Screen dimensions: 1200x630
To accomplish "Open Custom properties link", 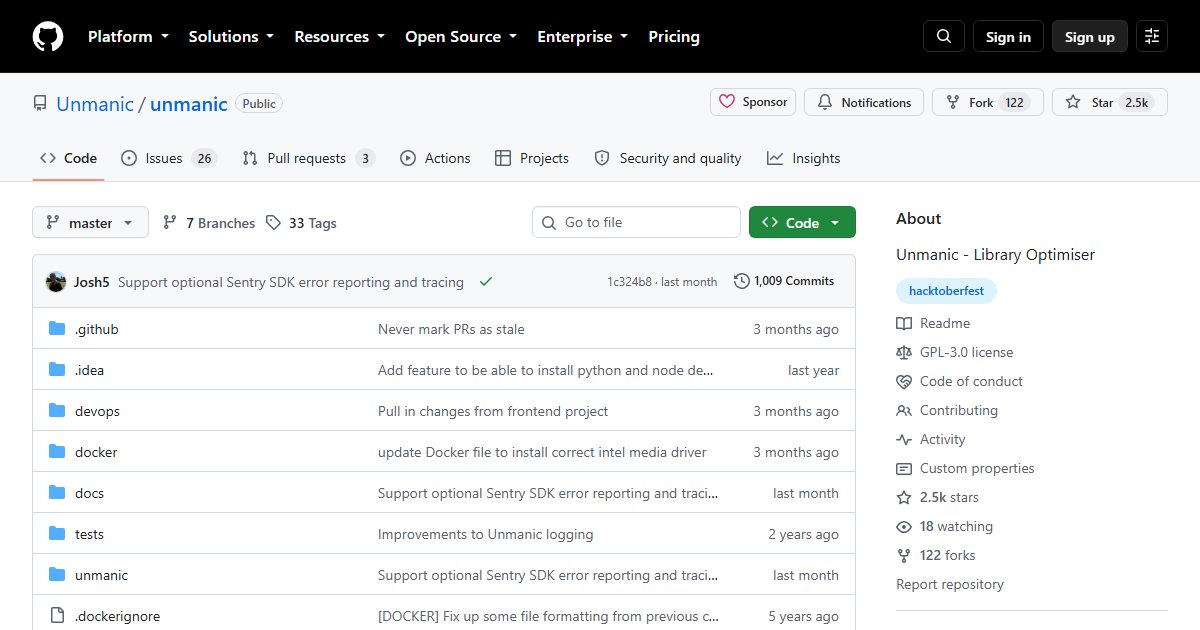I will pyautogui.click(x=965, y=468).
